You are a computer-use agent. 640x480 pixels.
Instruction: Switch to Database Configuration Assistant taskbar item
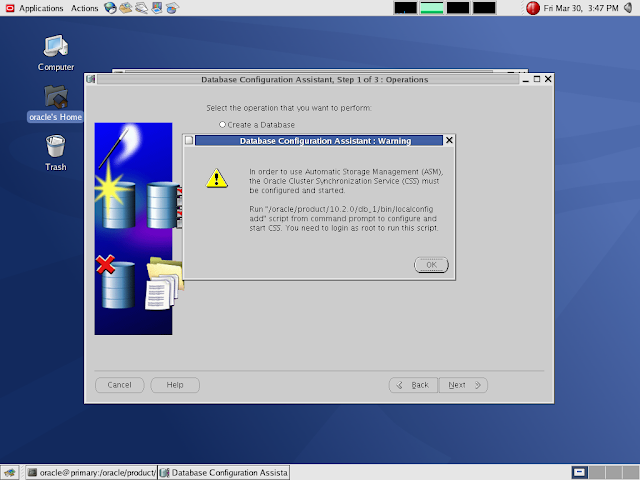(x=224, y=473)
